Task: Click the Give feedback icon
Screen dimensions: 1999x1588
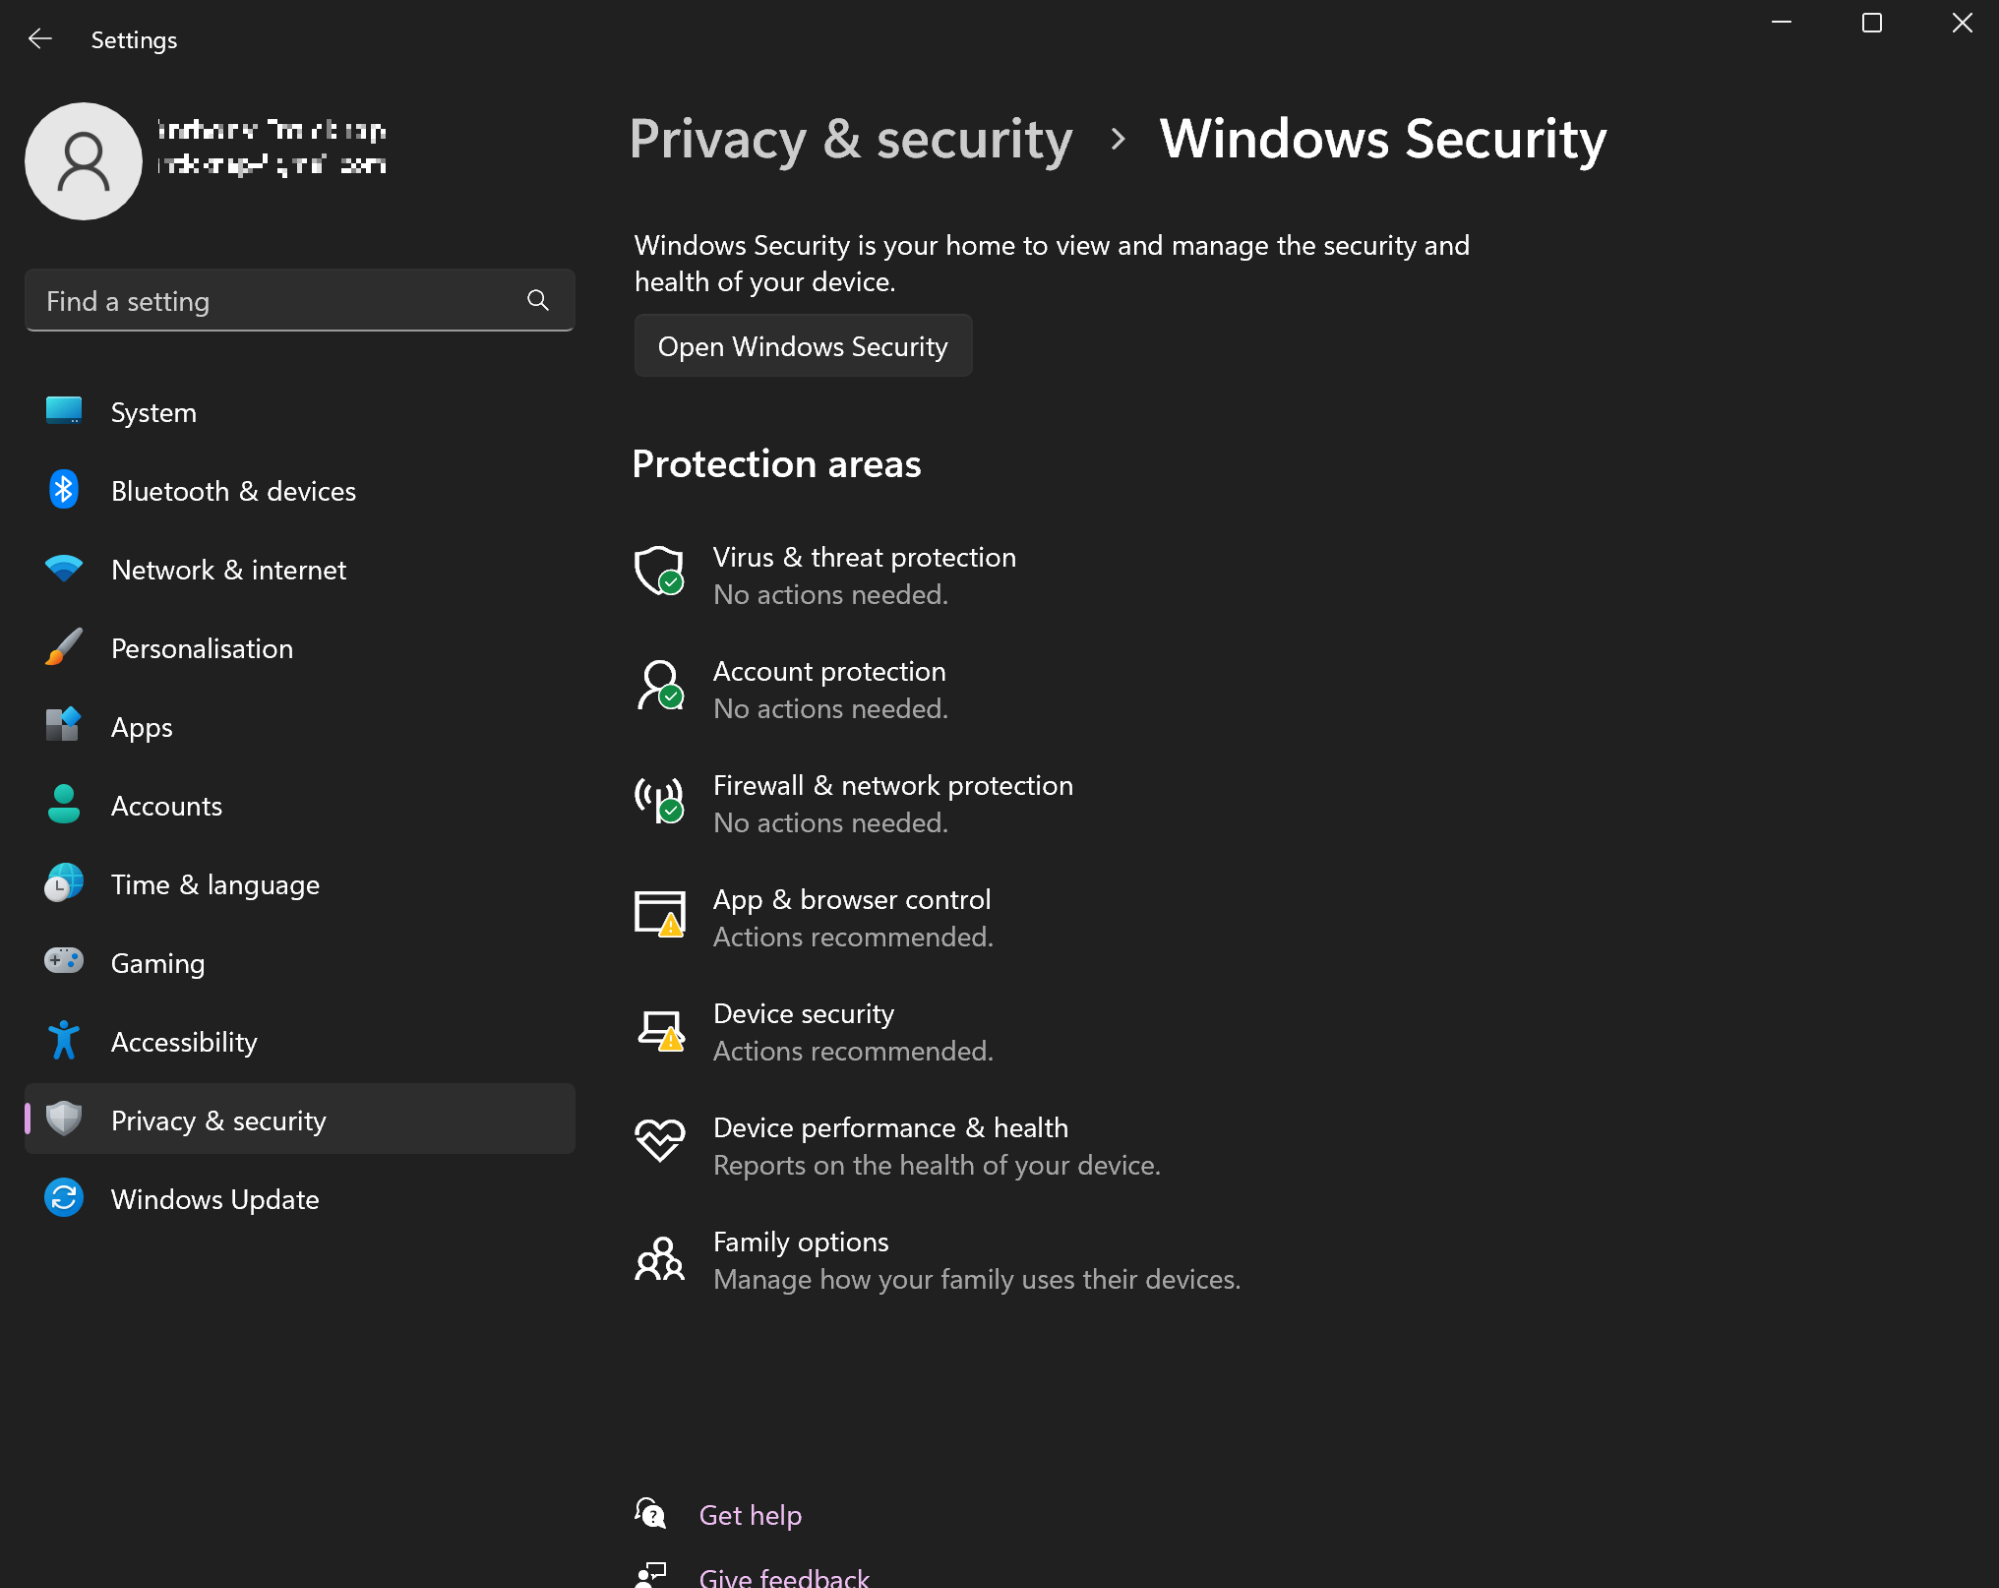Action: pos(650,1575)
